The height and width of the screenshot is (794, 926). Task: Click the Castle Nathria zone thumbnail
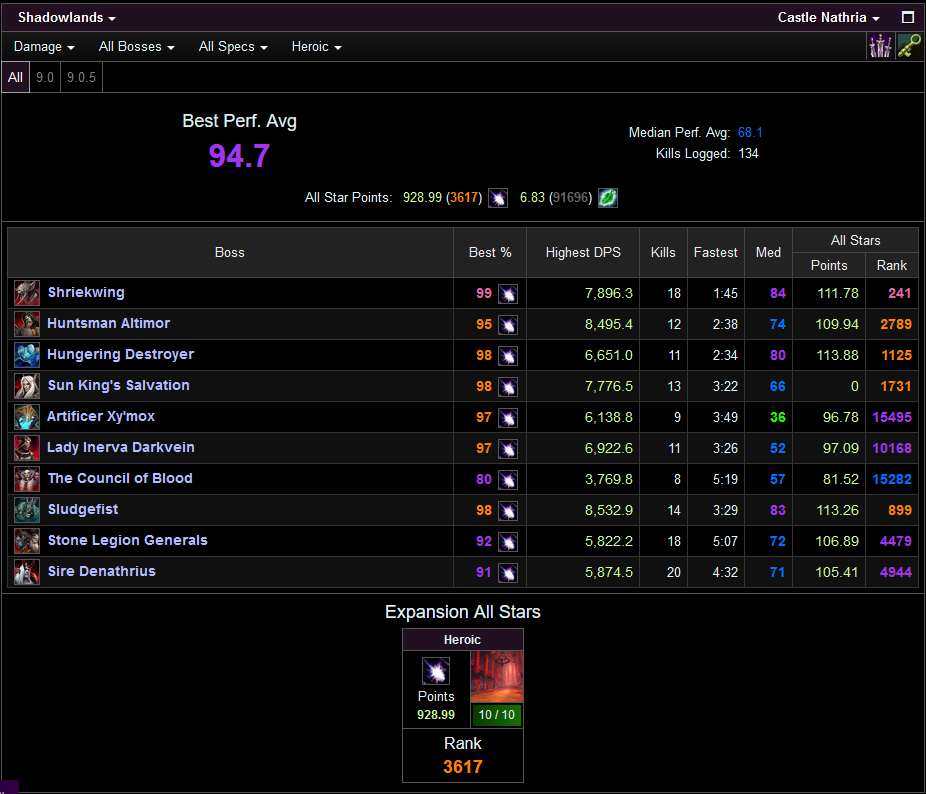497,677
